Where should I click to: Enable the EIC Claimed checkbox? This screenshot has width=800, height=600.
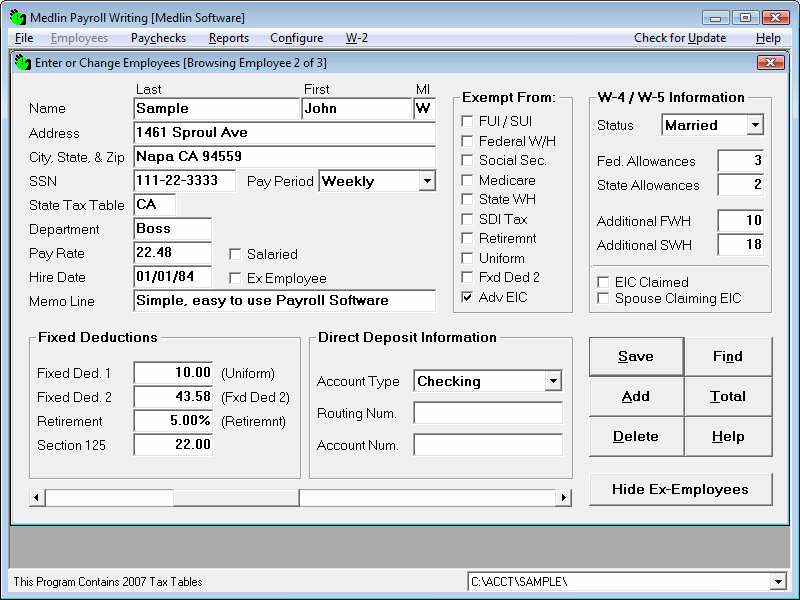(603, 282)
